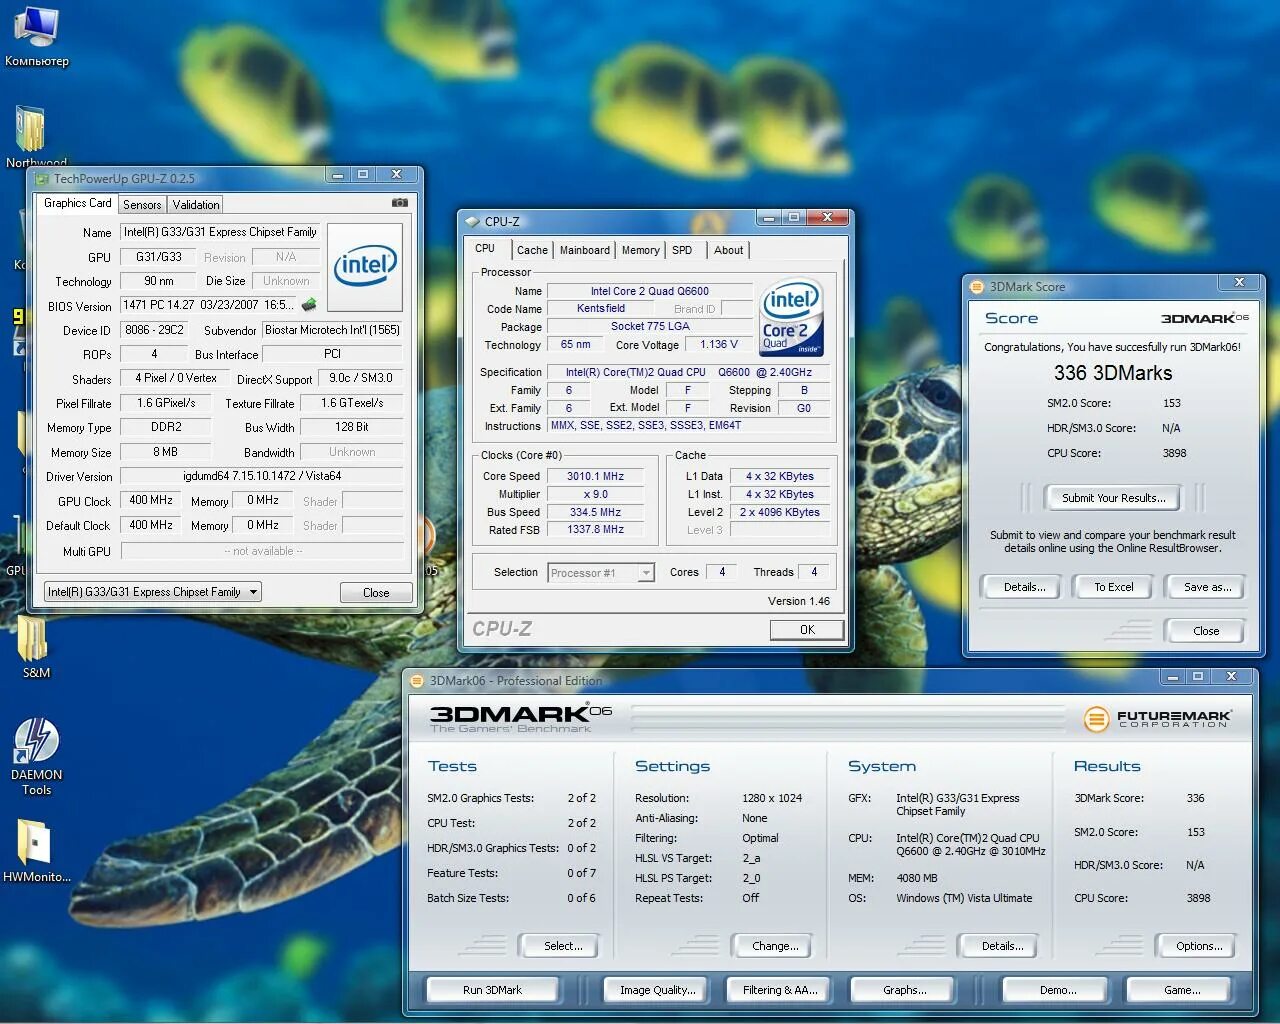Screen dimensions: 1280x1024
Task: Click Filtering & AA button
Action: (x=780, y=990)
